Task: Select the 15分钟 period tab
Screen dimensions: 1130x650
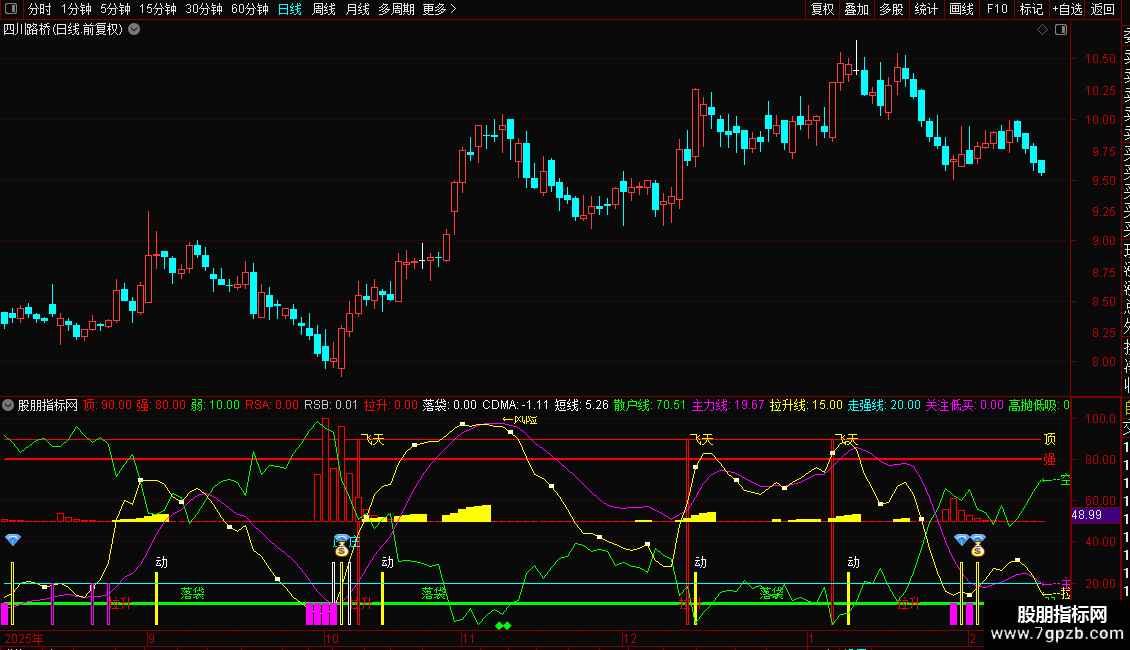Action: [158, 9]
